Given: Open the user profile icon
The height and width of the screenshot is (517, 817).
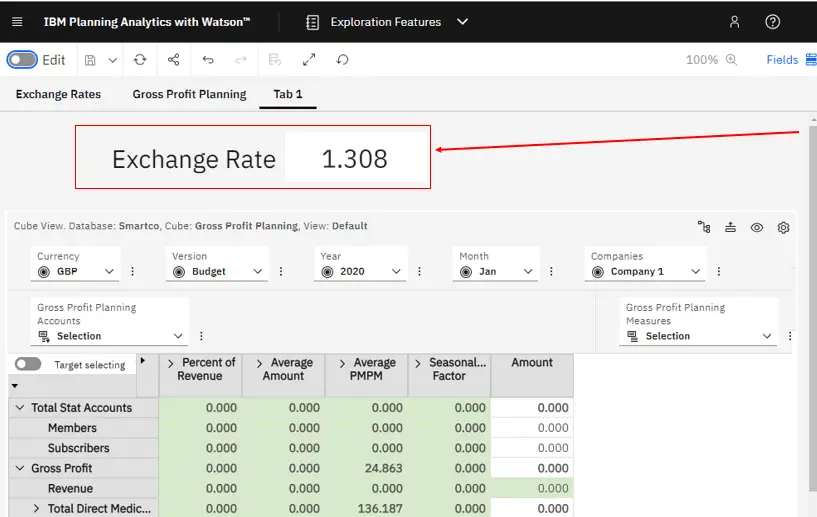Looking at the screenshot, I should (x=734, y=22).
